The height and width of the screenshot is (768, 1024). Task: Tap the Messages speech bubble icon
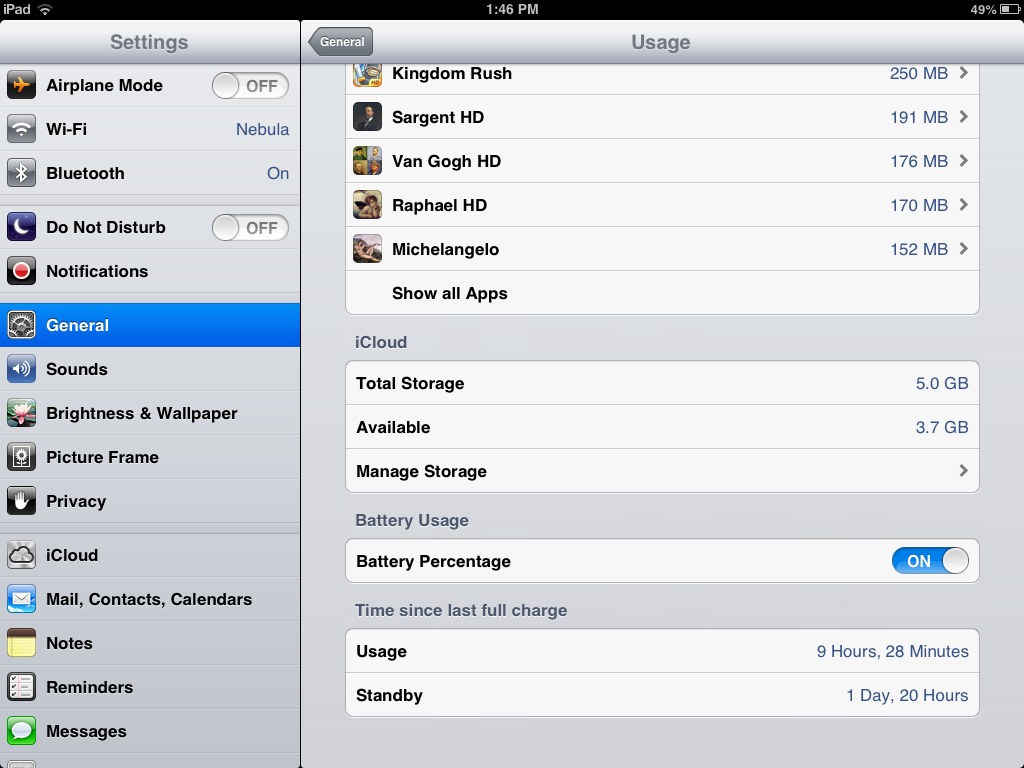tap(21, 731)
